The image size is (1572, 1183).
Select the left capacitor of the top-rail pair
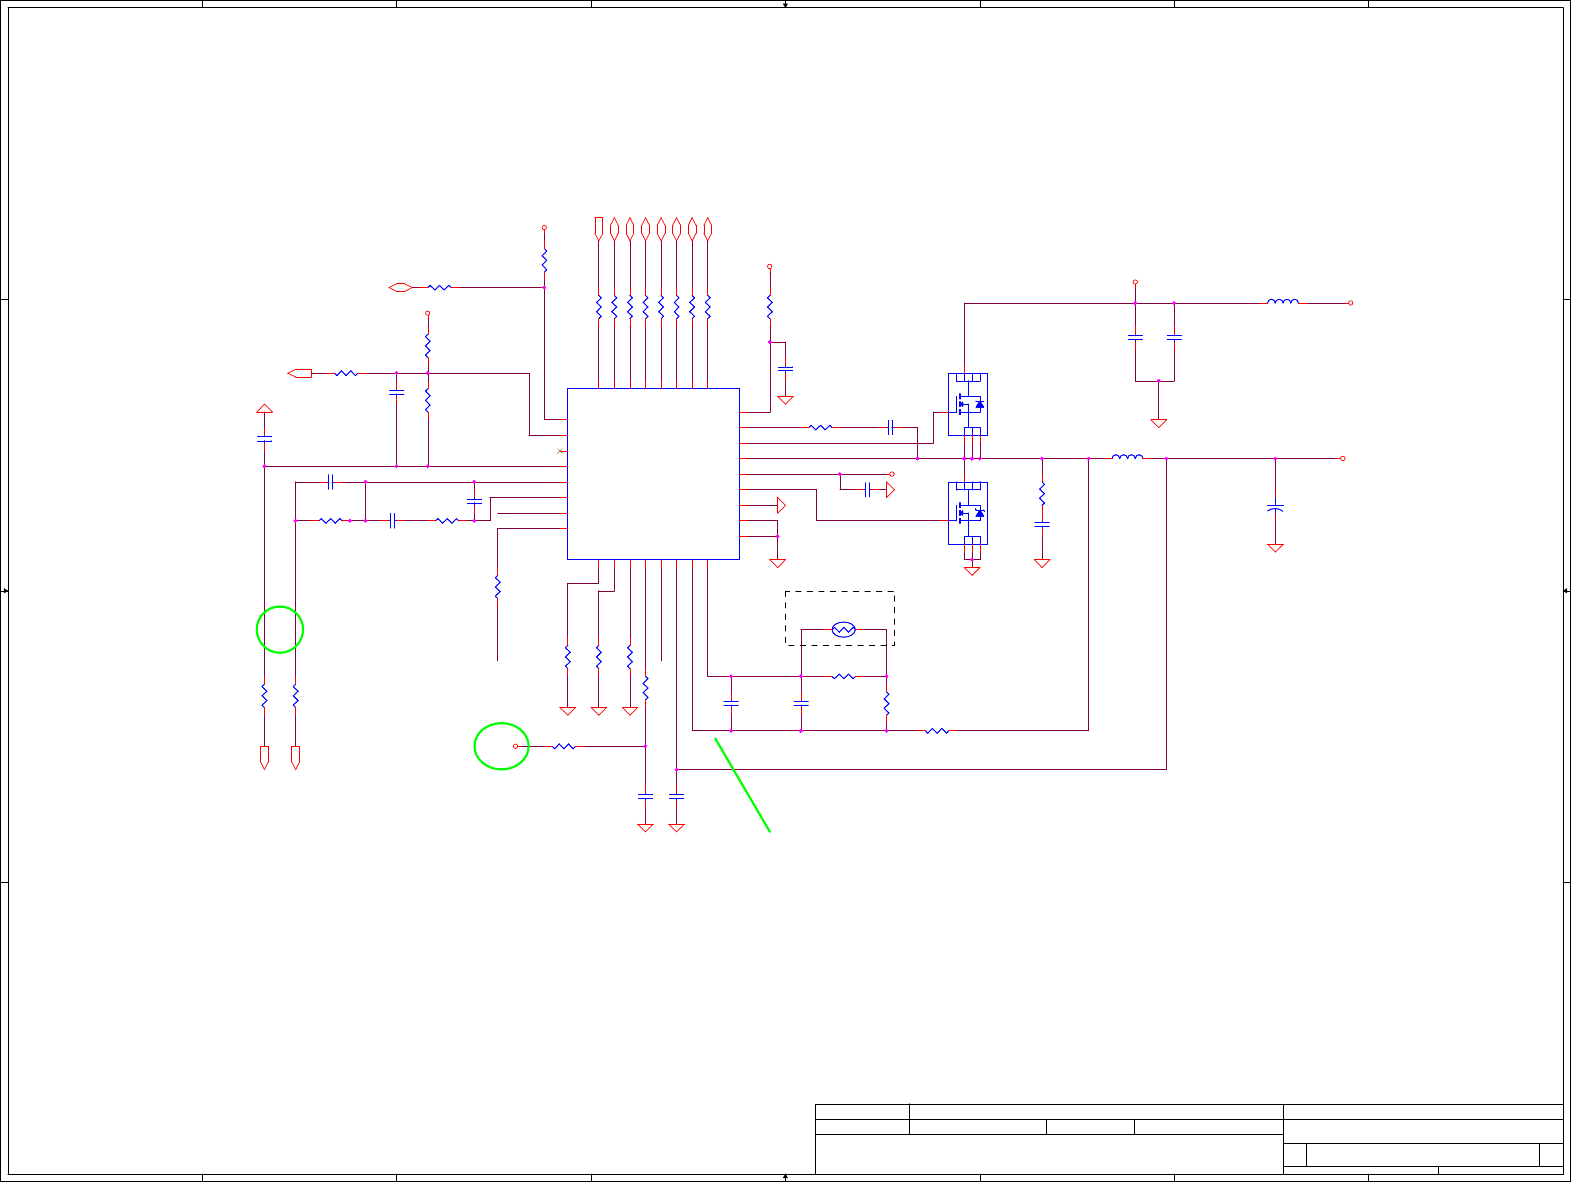pos(1135,338)
